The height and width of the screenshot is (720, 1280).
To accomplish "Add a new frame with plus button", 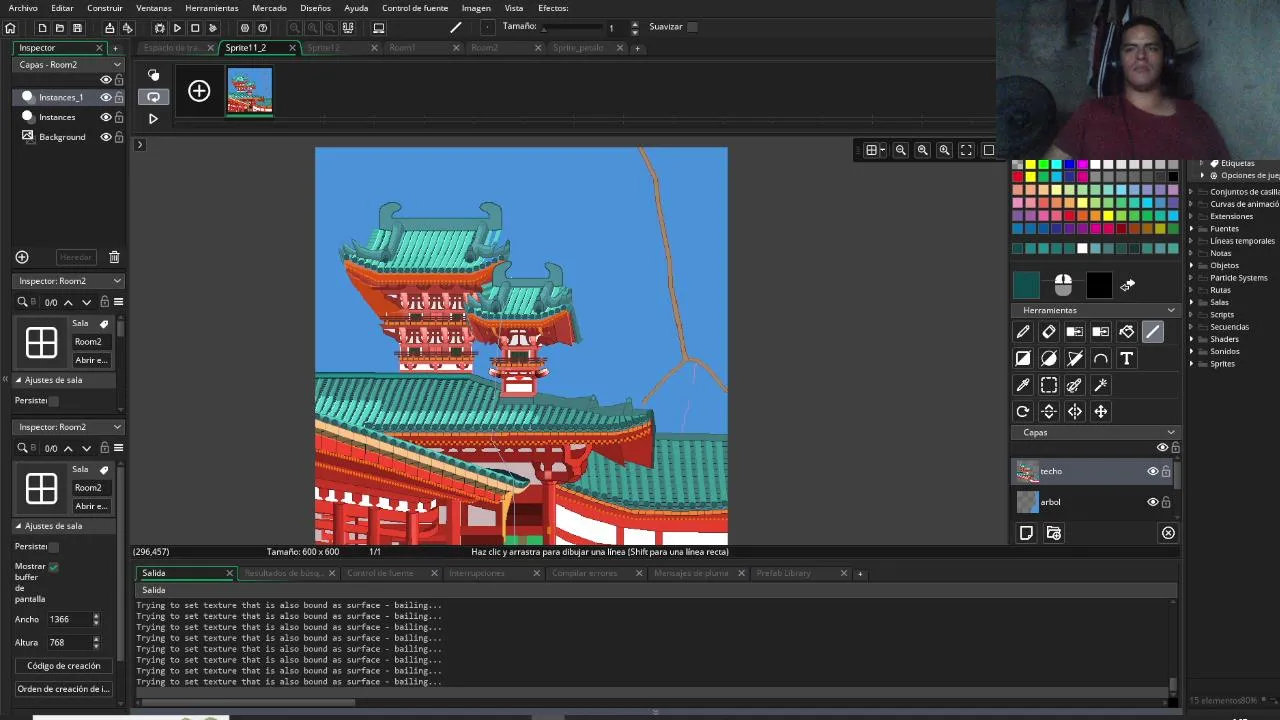I will [x=199, y=92].
